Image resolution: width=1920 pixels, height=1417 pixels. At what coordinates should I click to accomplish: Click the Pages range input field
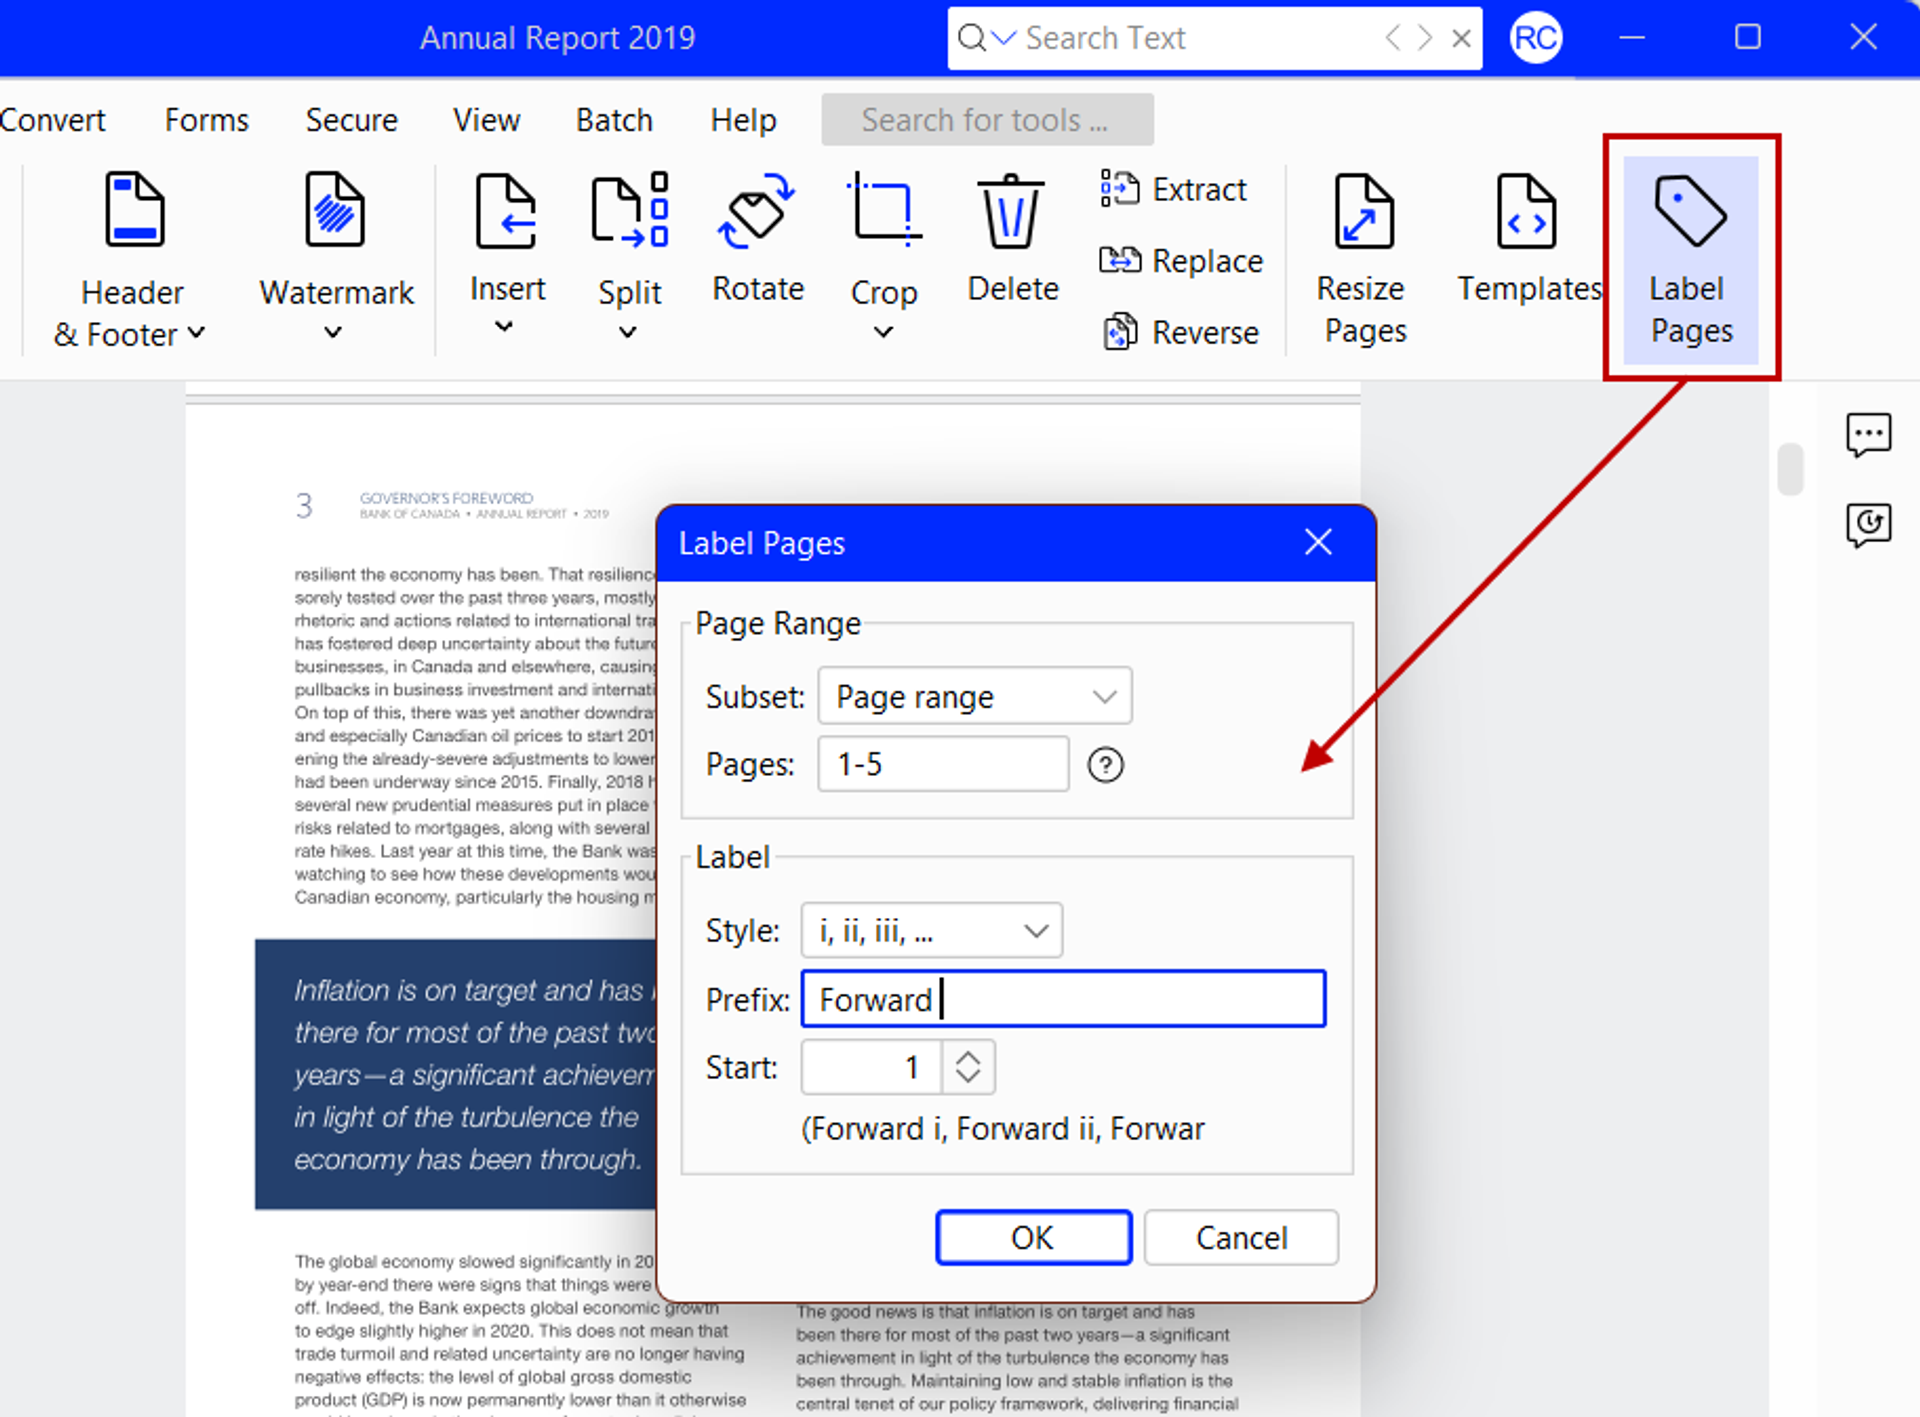click(942, 765)
